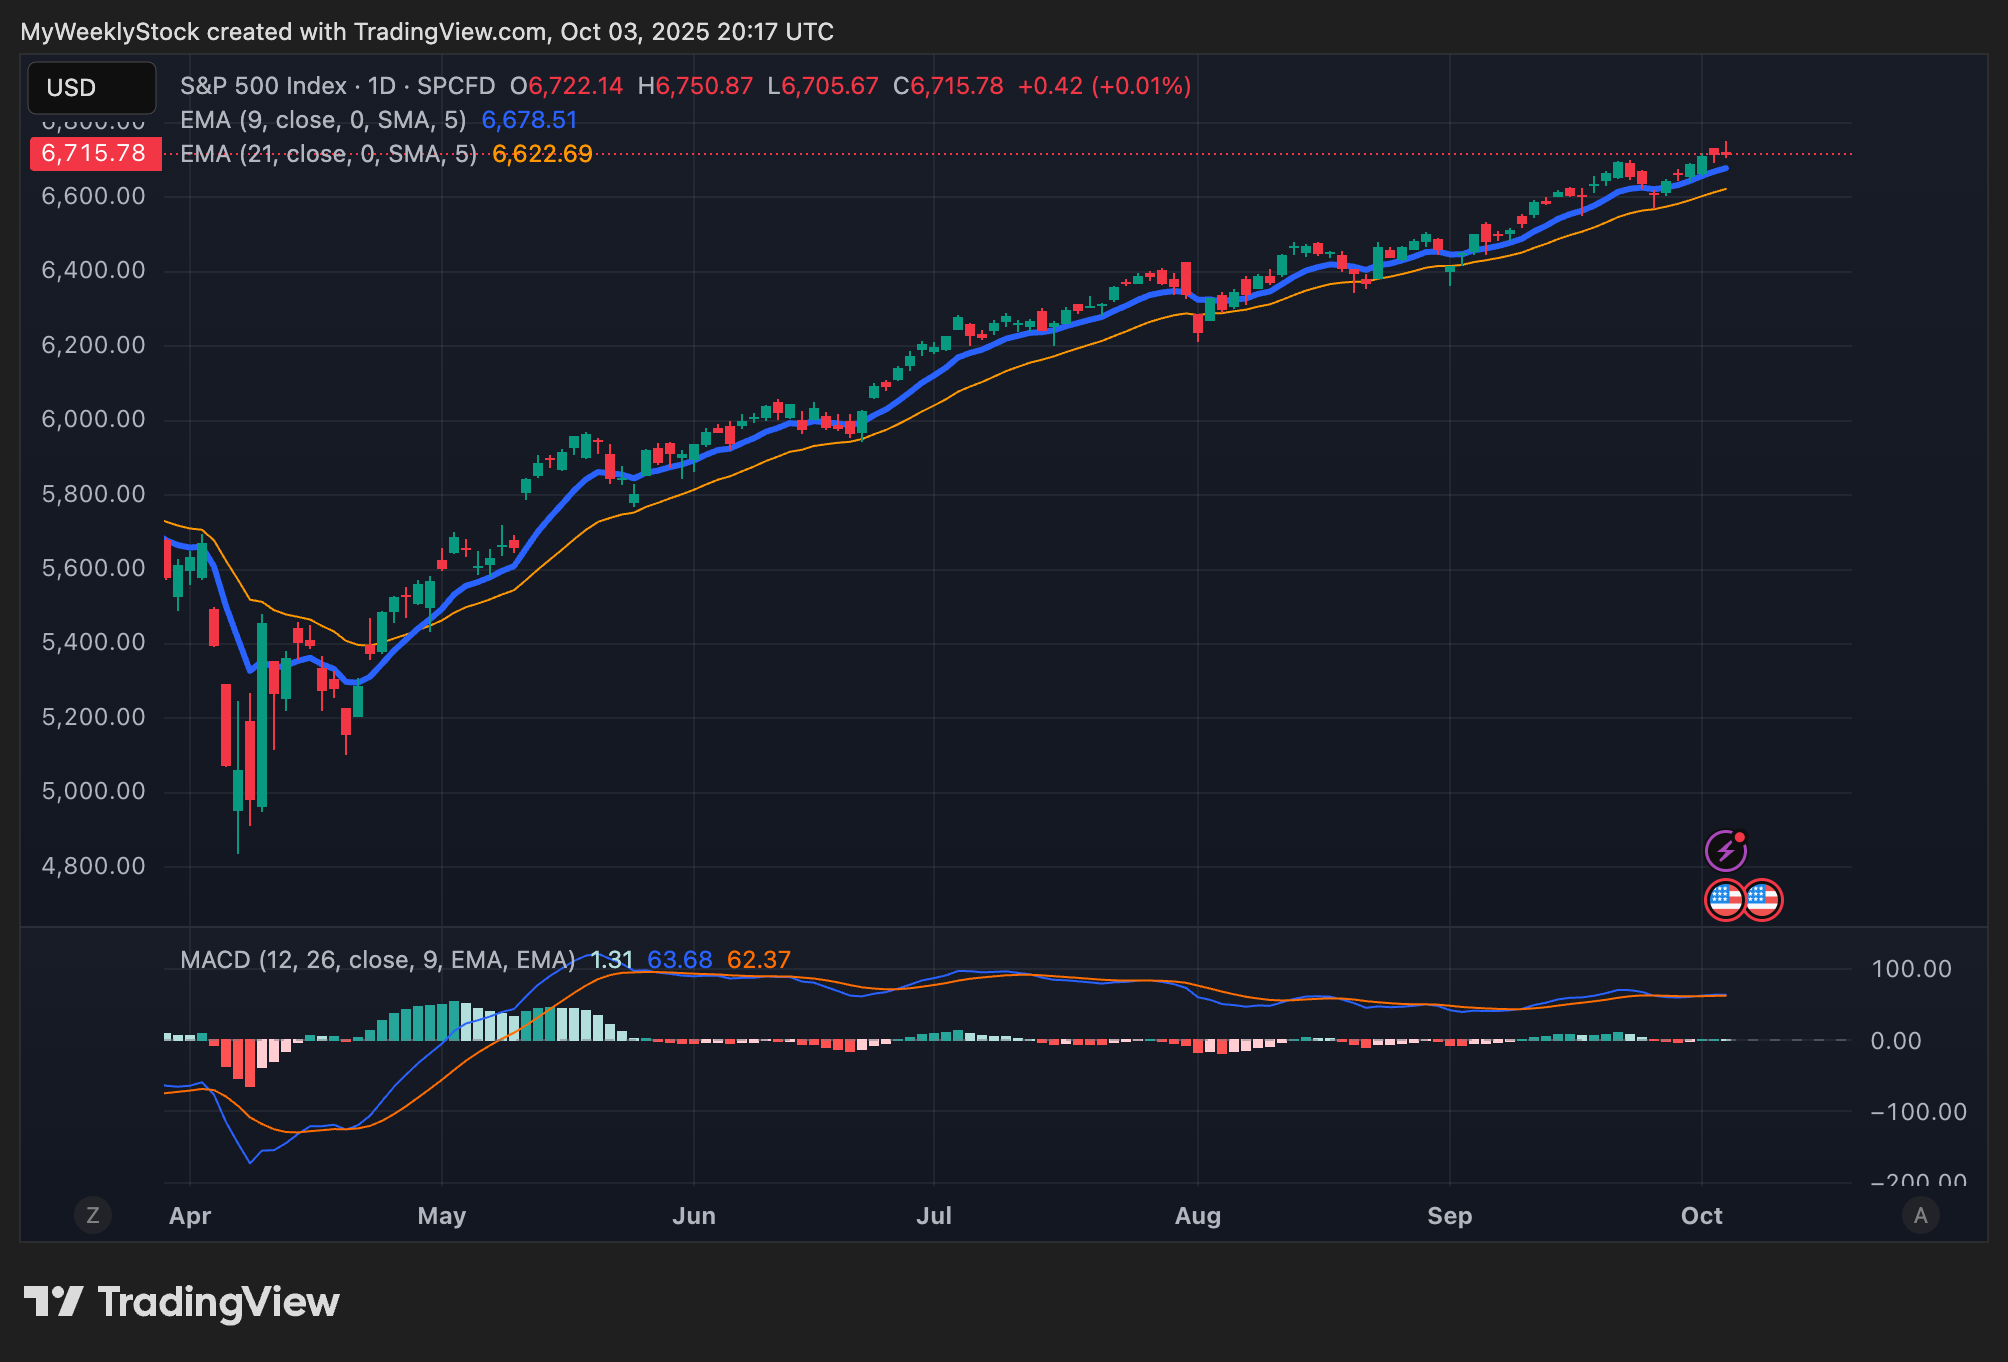Click the right US flag economic event icon

coord(1762,899)
